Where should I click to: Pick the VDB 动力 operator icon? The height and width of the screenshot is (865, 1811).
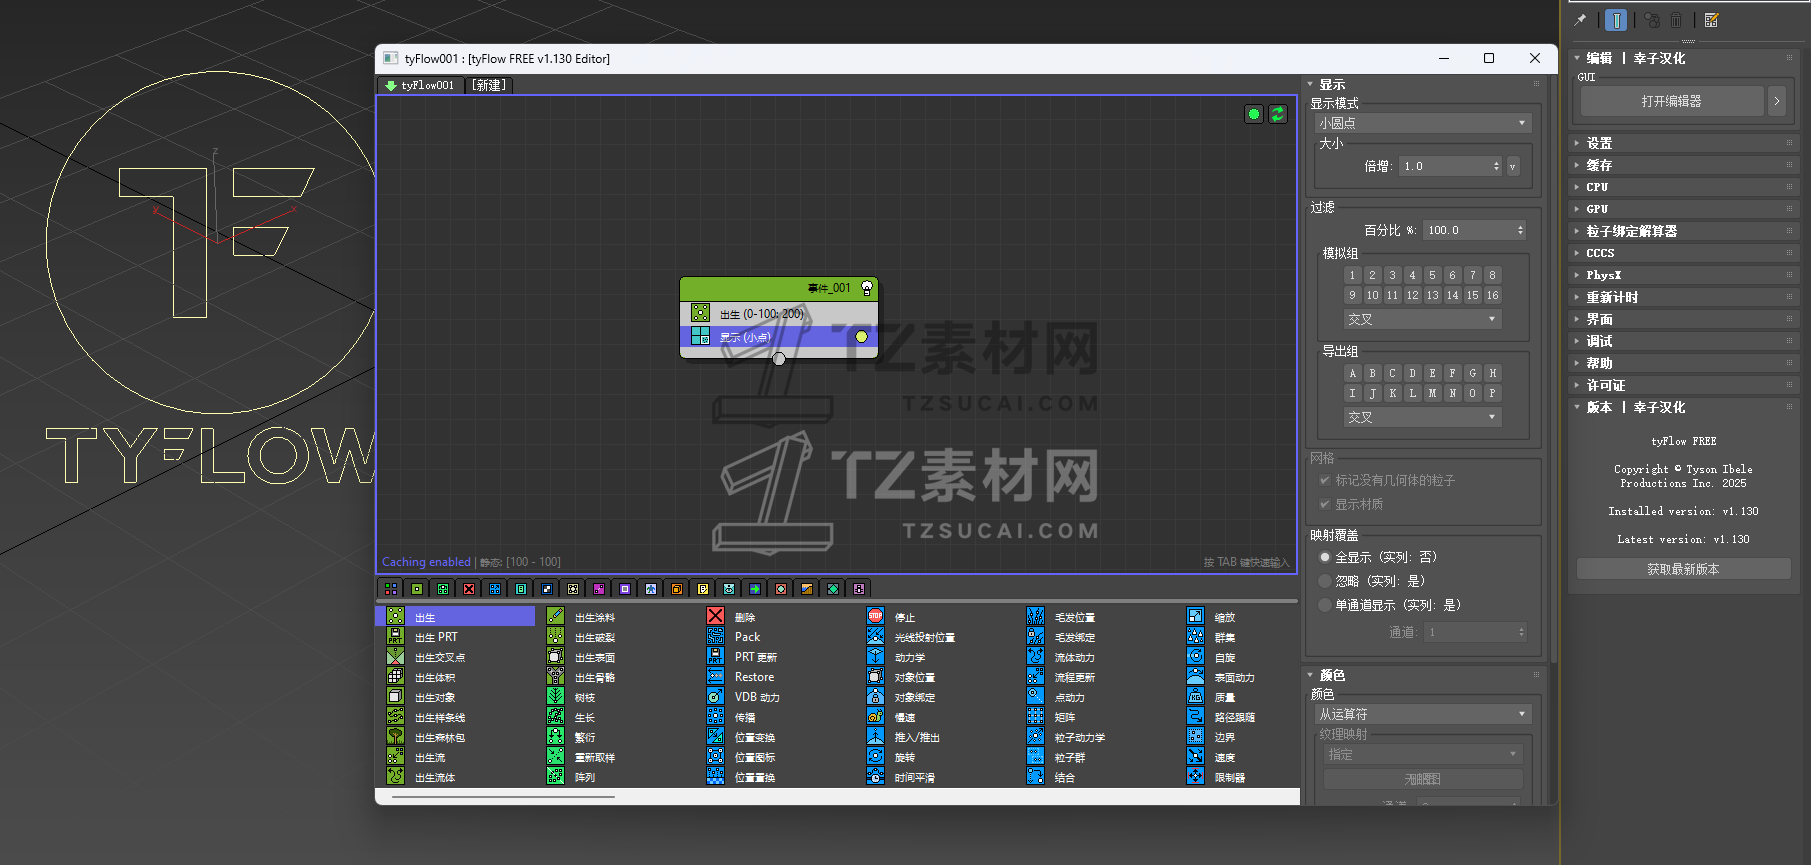click(716, 696)
